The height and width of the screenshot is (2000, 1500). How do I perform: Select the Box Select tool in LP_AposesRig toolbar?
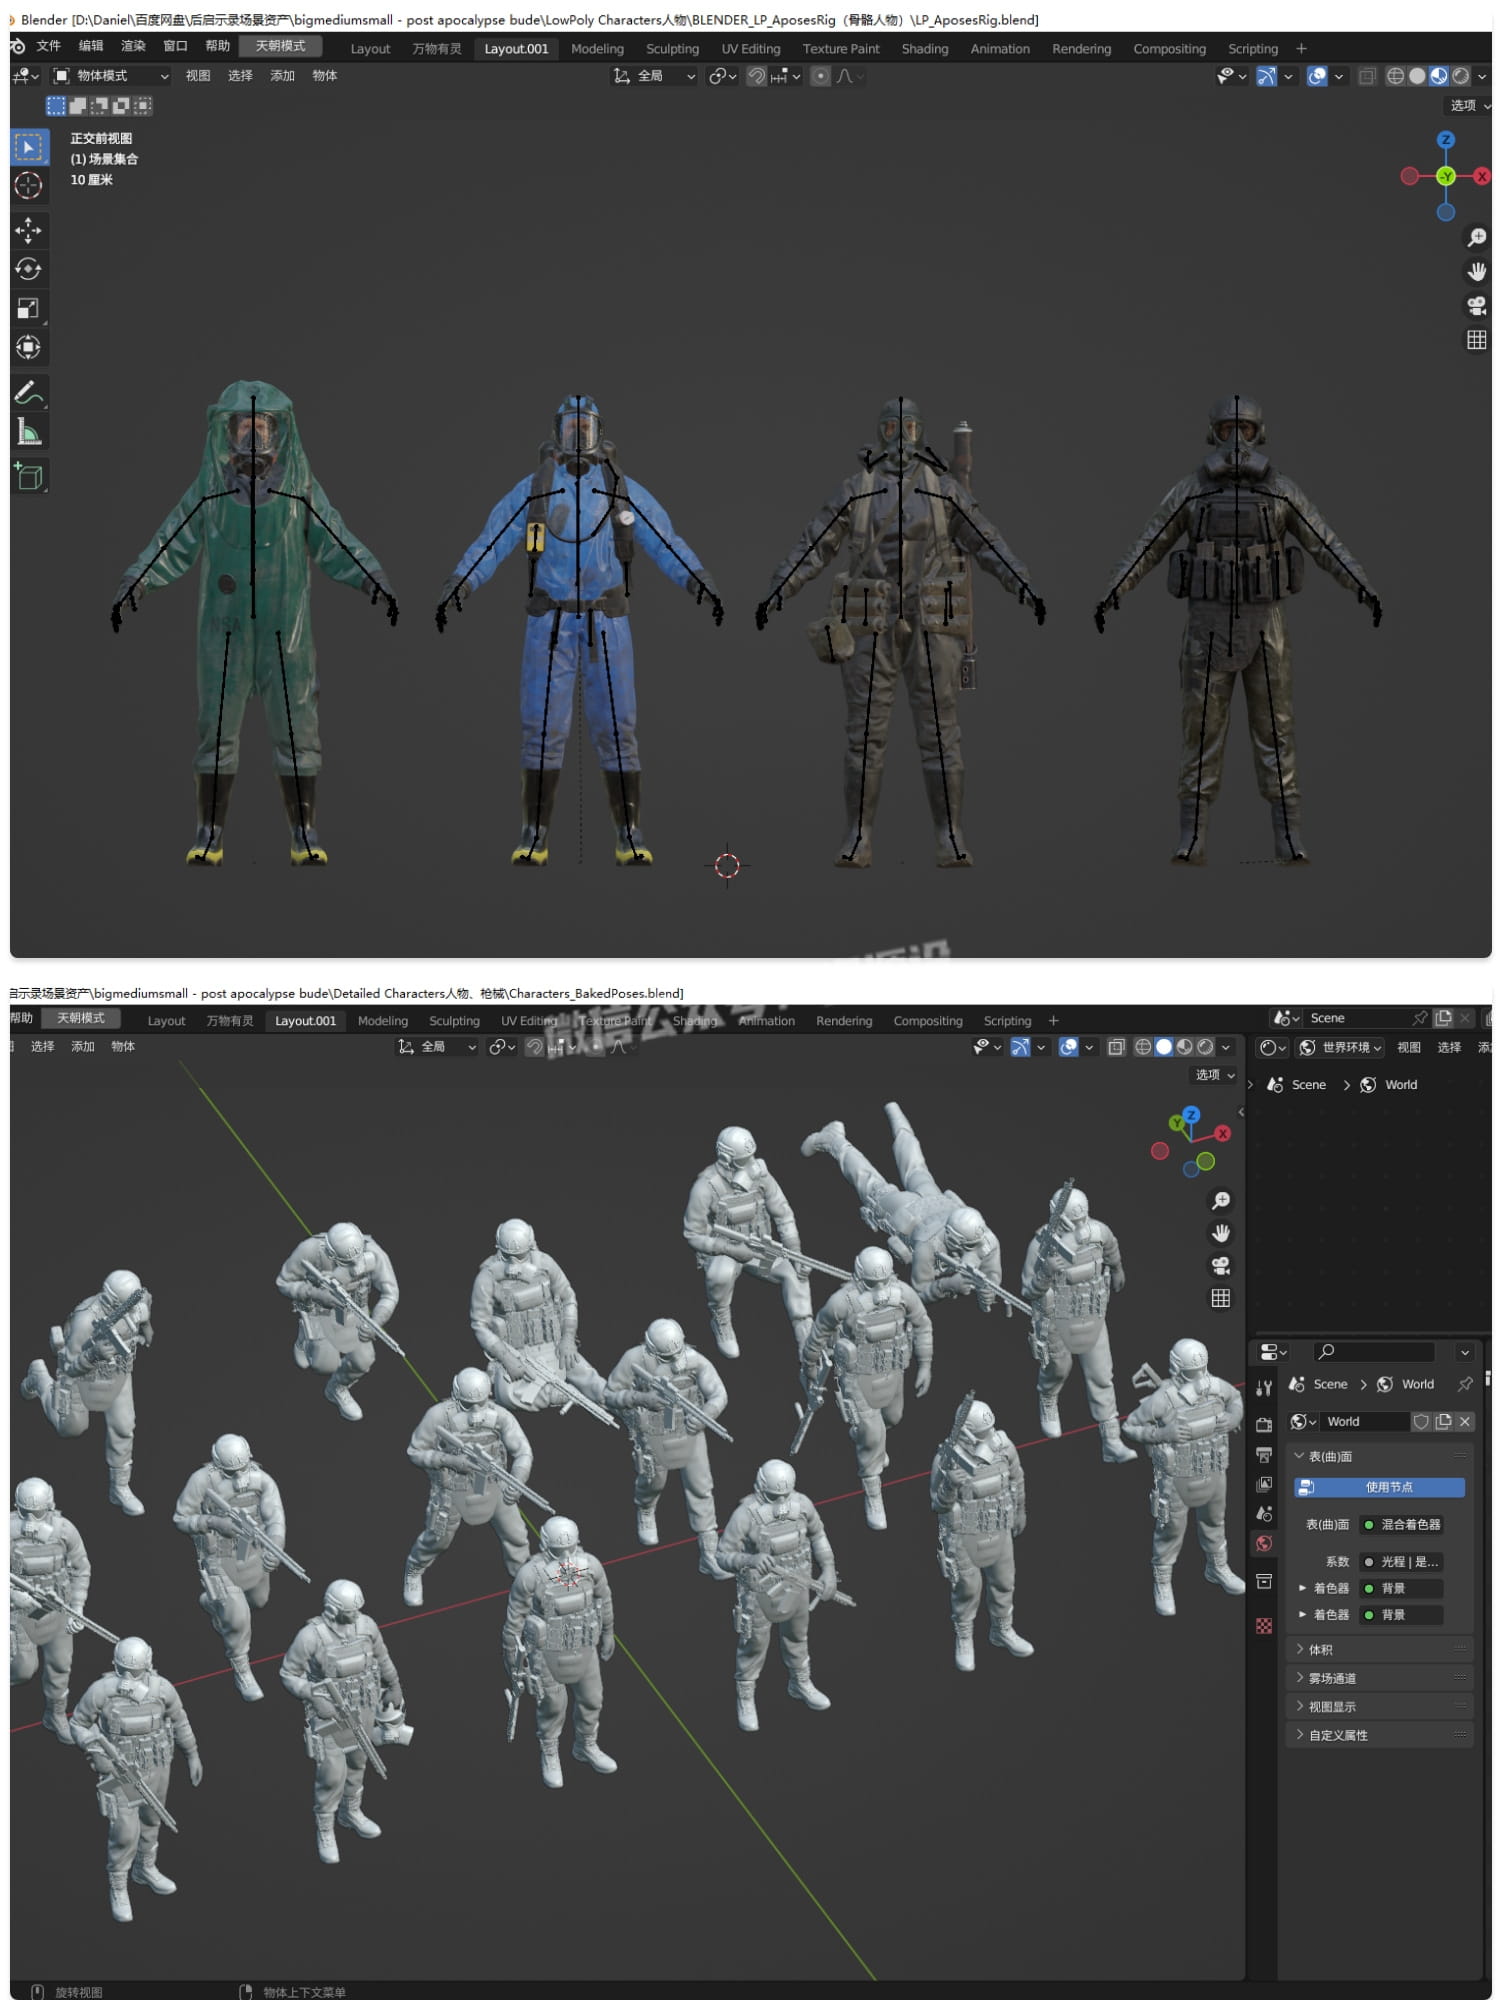28,147
